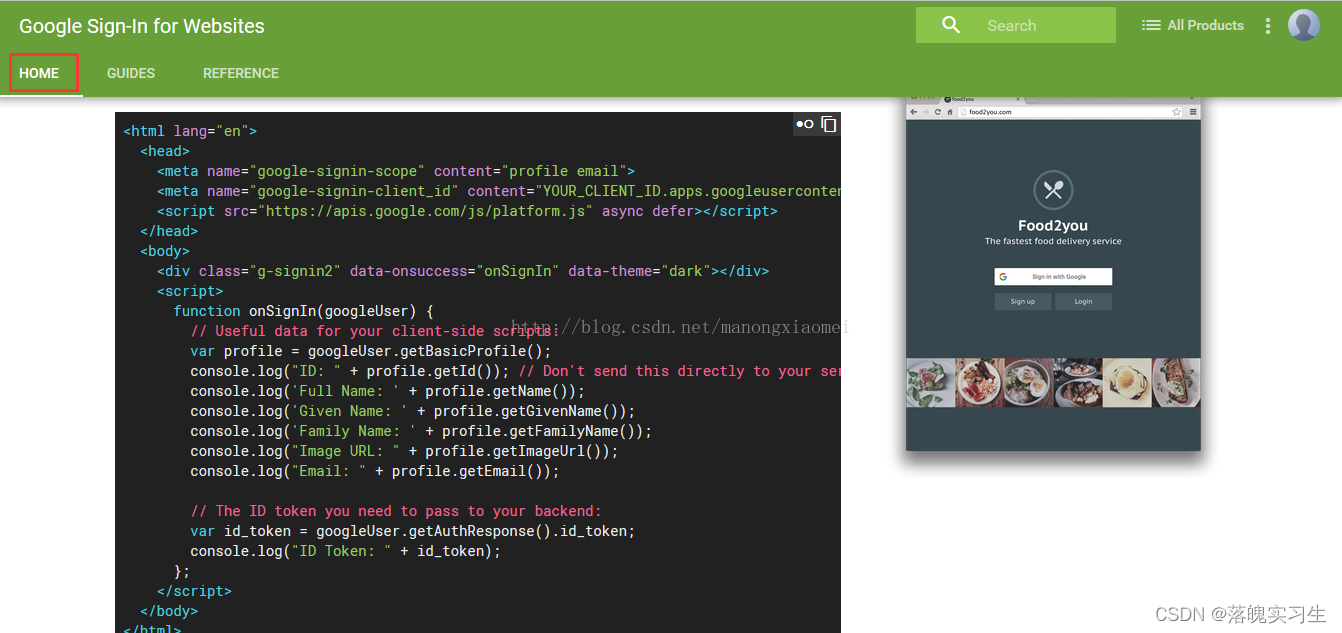Click the google-signin-client_id meta line
Image resolution: width=1342 pixels, height=633 pixels.
(499, 191)
